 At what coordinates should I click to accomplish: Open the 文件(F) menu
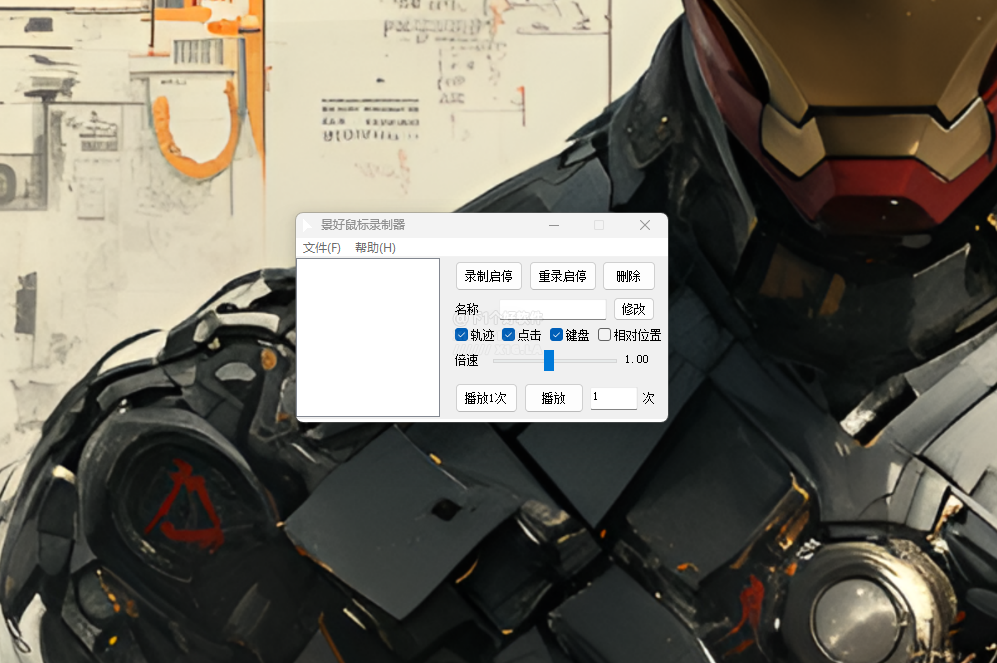point(322,248)
